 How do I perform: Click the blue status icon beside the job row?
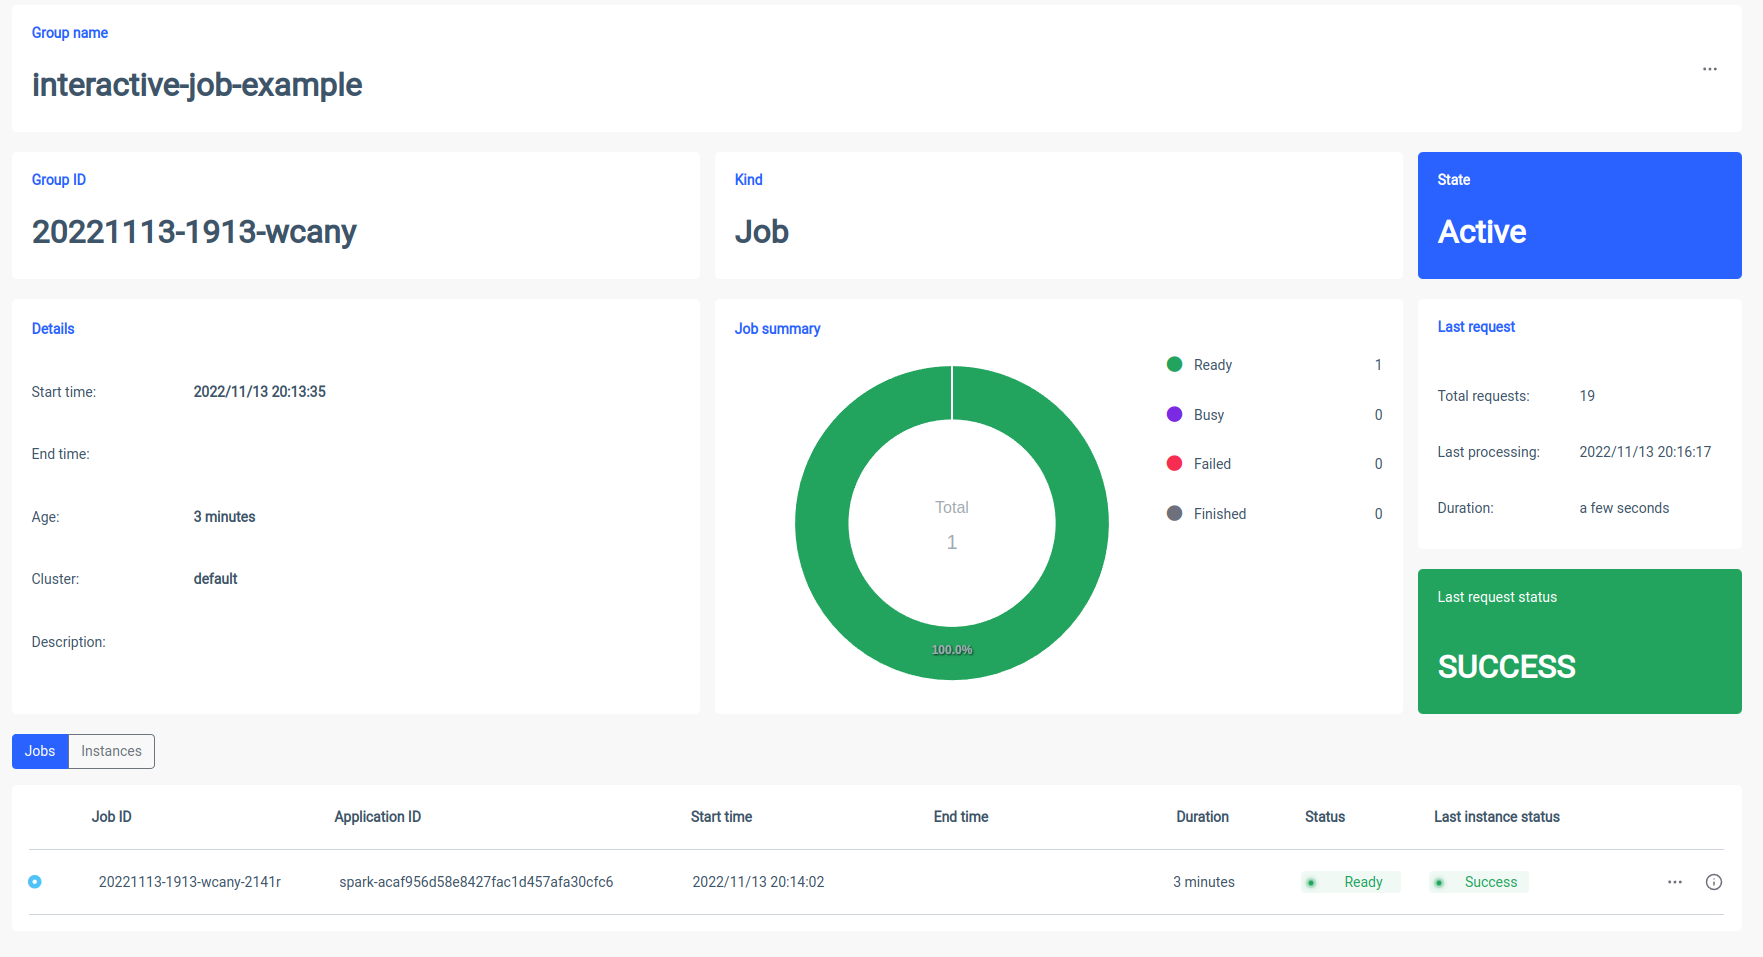point(34,882)
